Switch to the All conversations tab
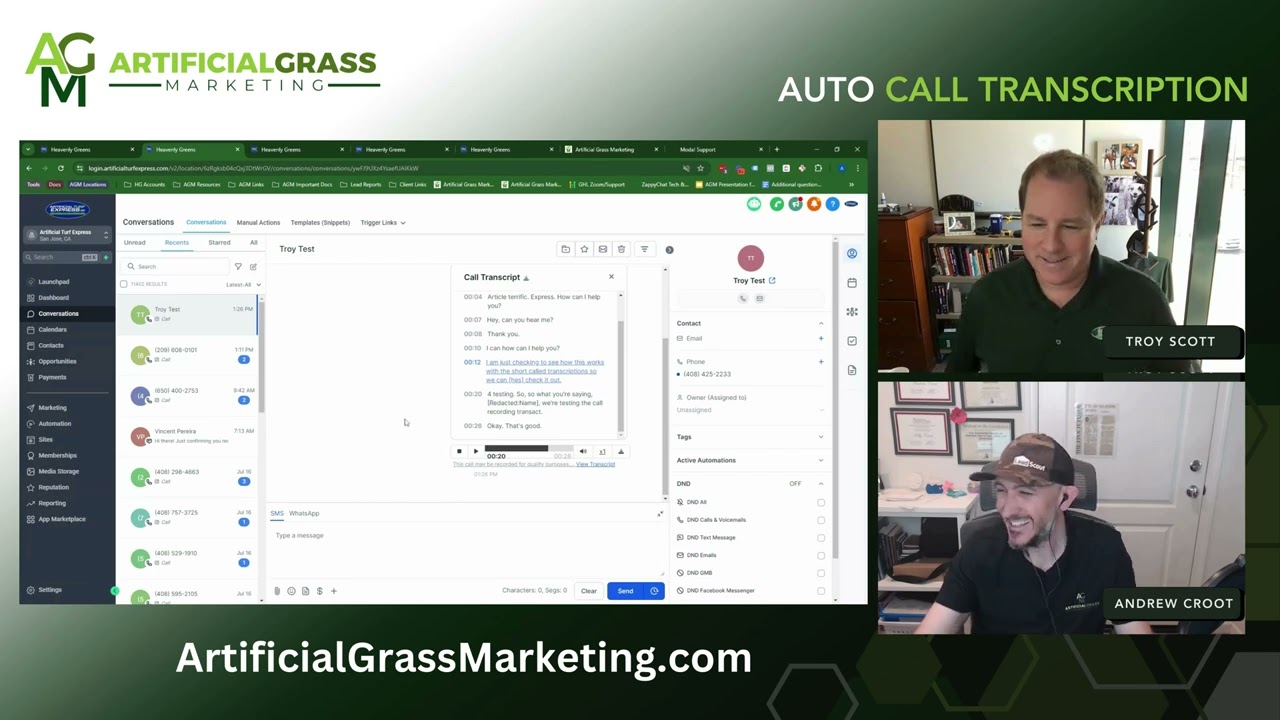1280x720 pixels. click(253, 243)
